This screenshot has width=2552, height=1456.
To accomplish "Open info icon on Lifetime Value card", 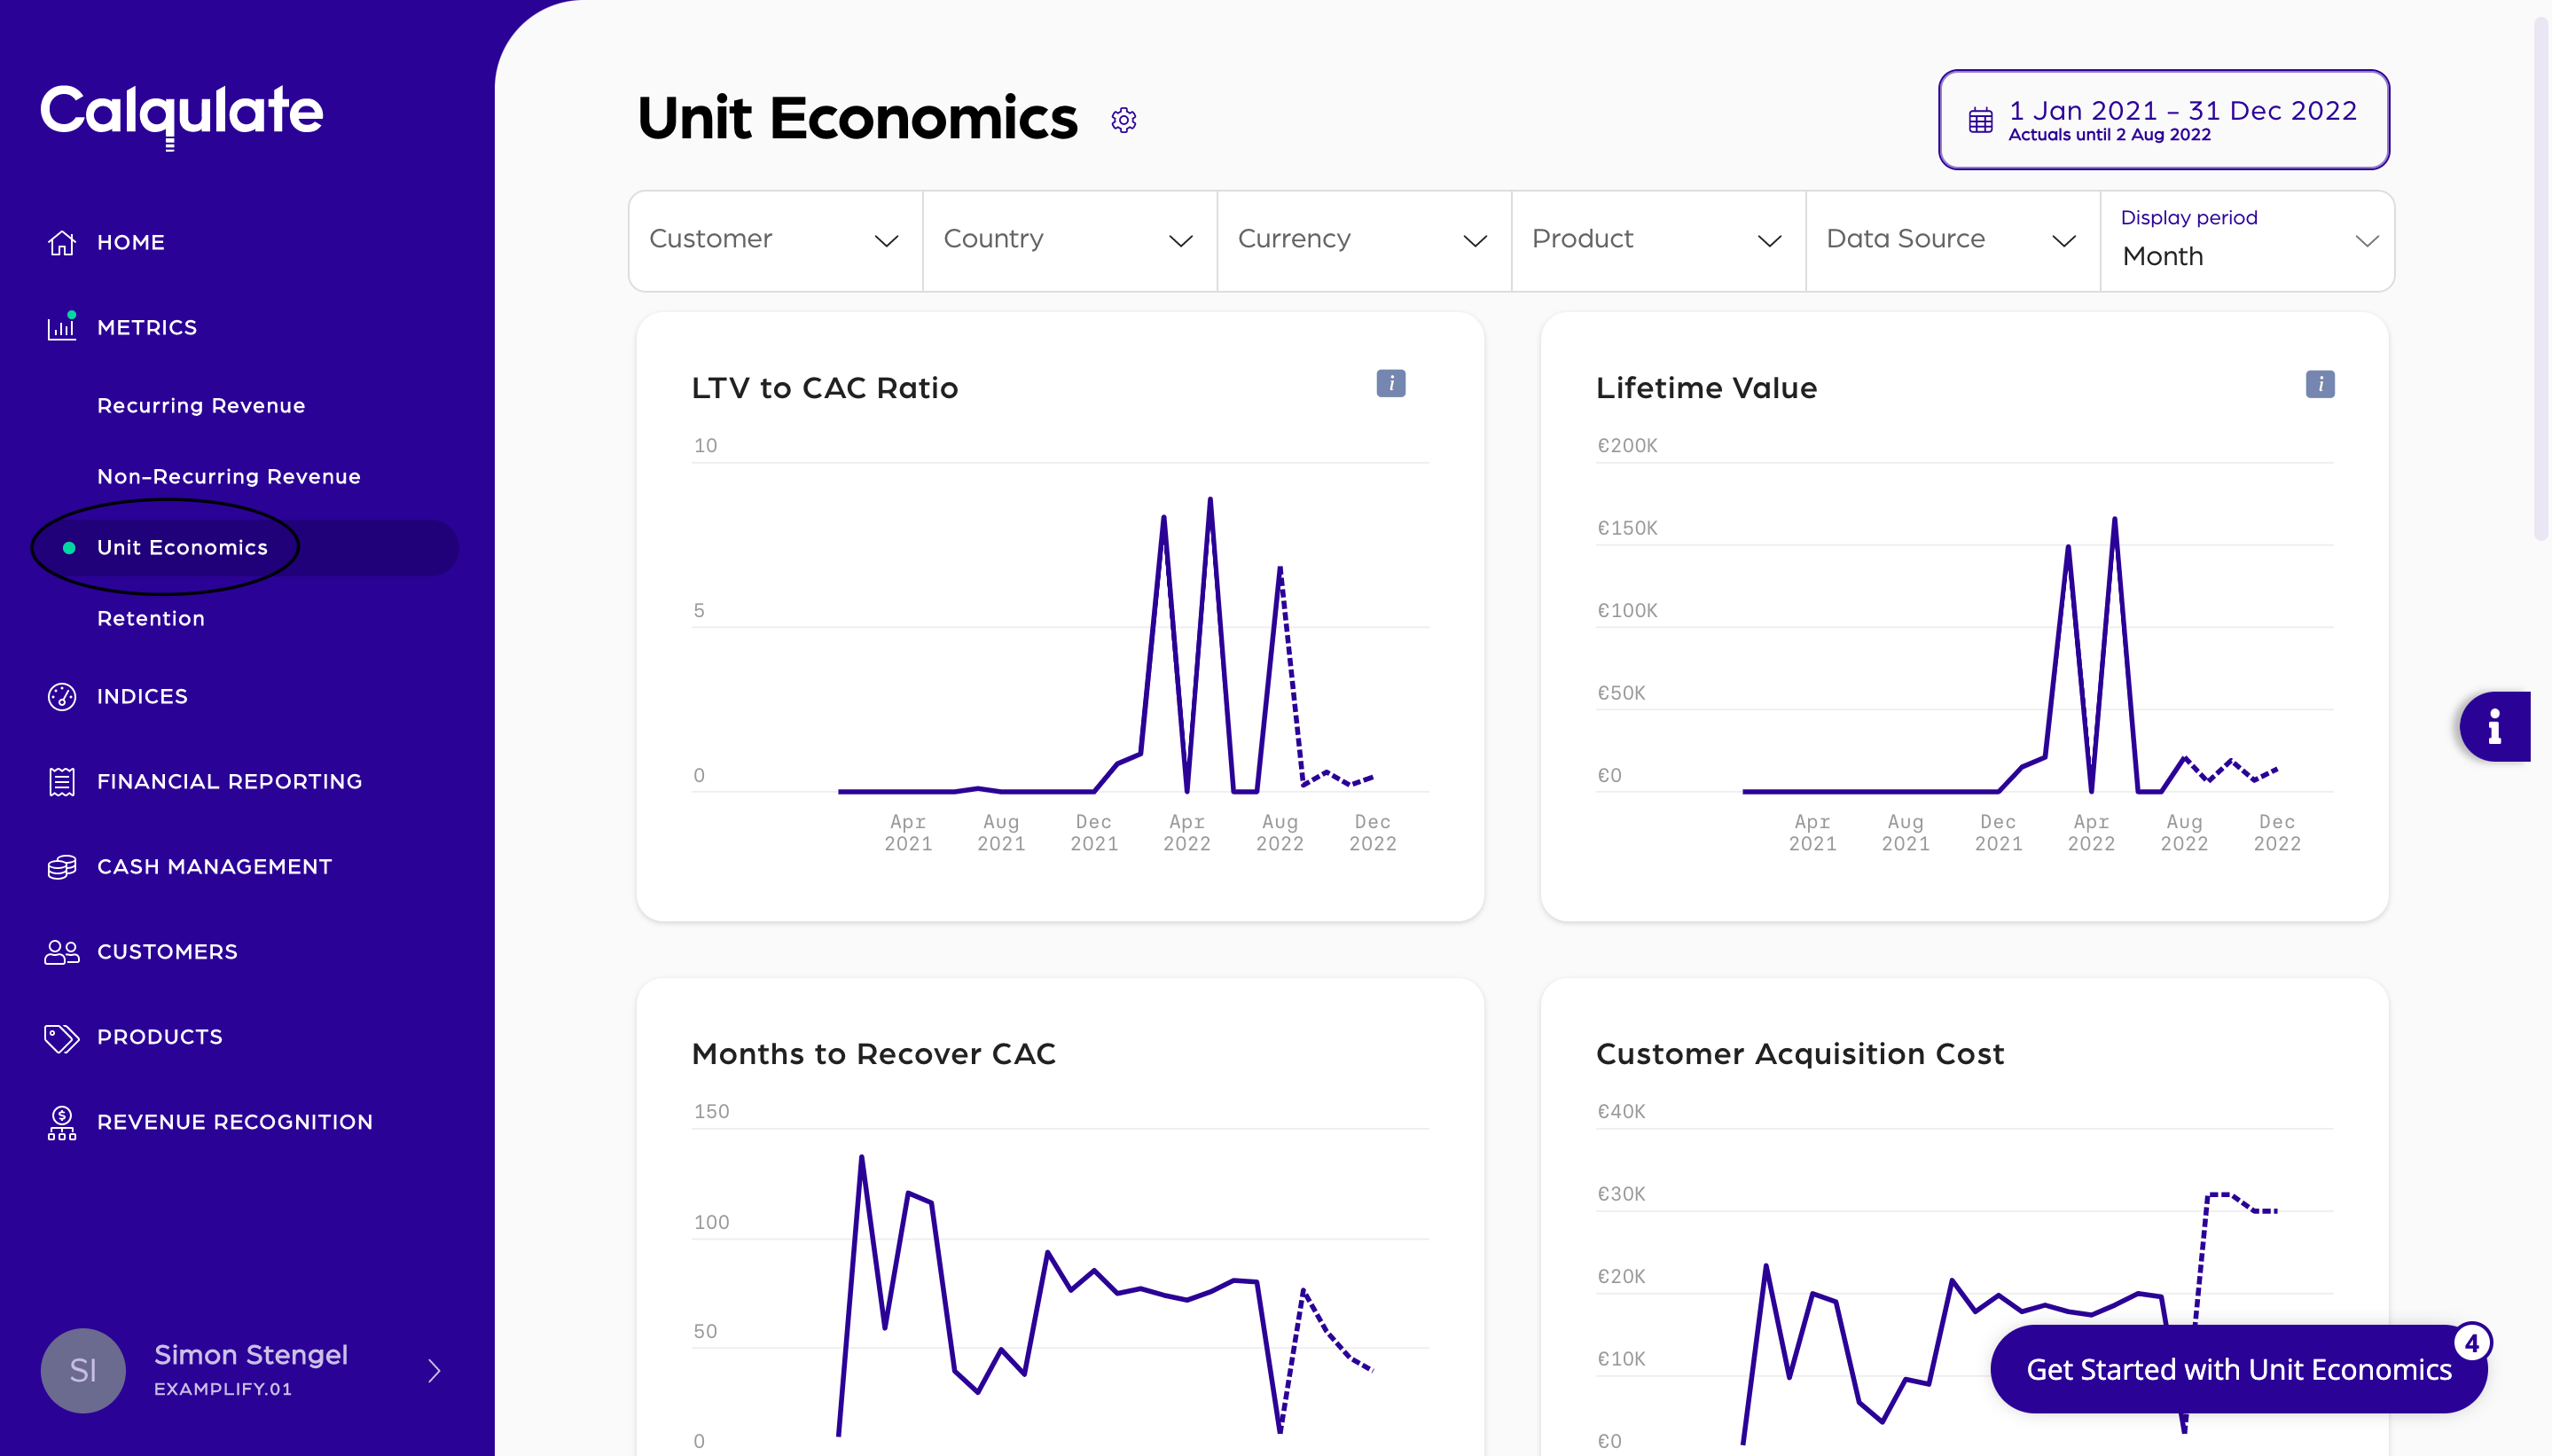I will (2319, 384).
